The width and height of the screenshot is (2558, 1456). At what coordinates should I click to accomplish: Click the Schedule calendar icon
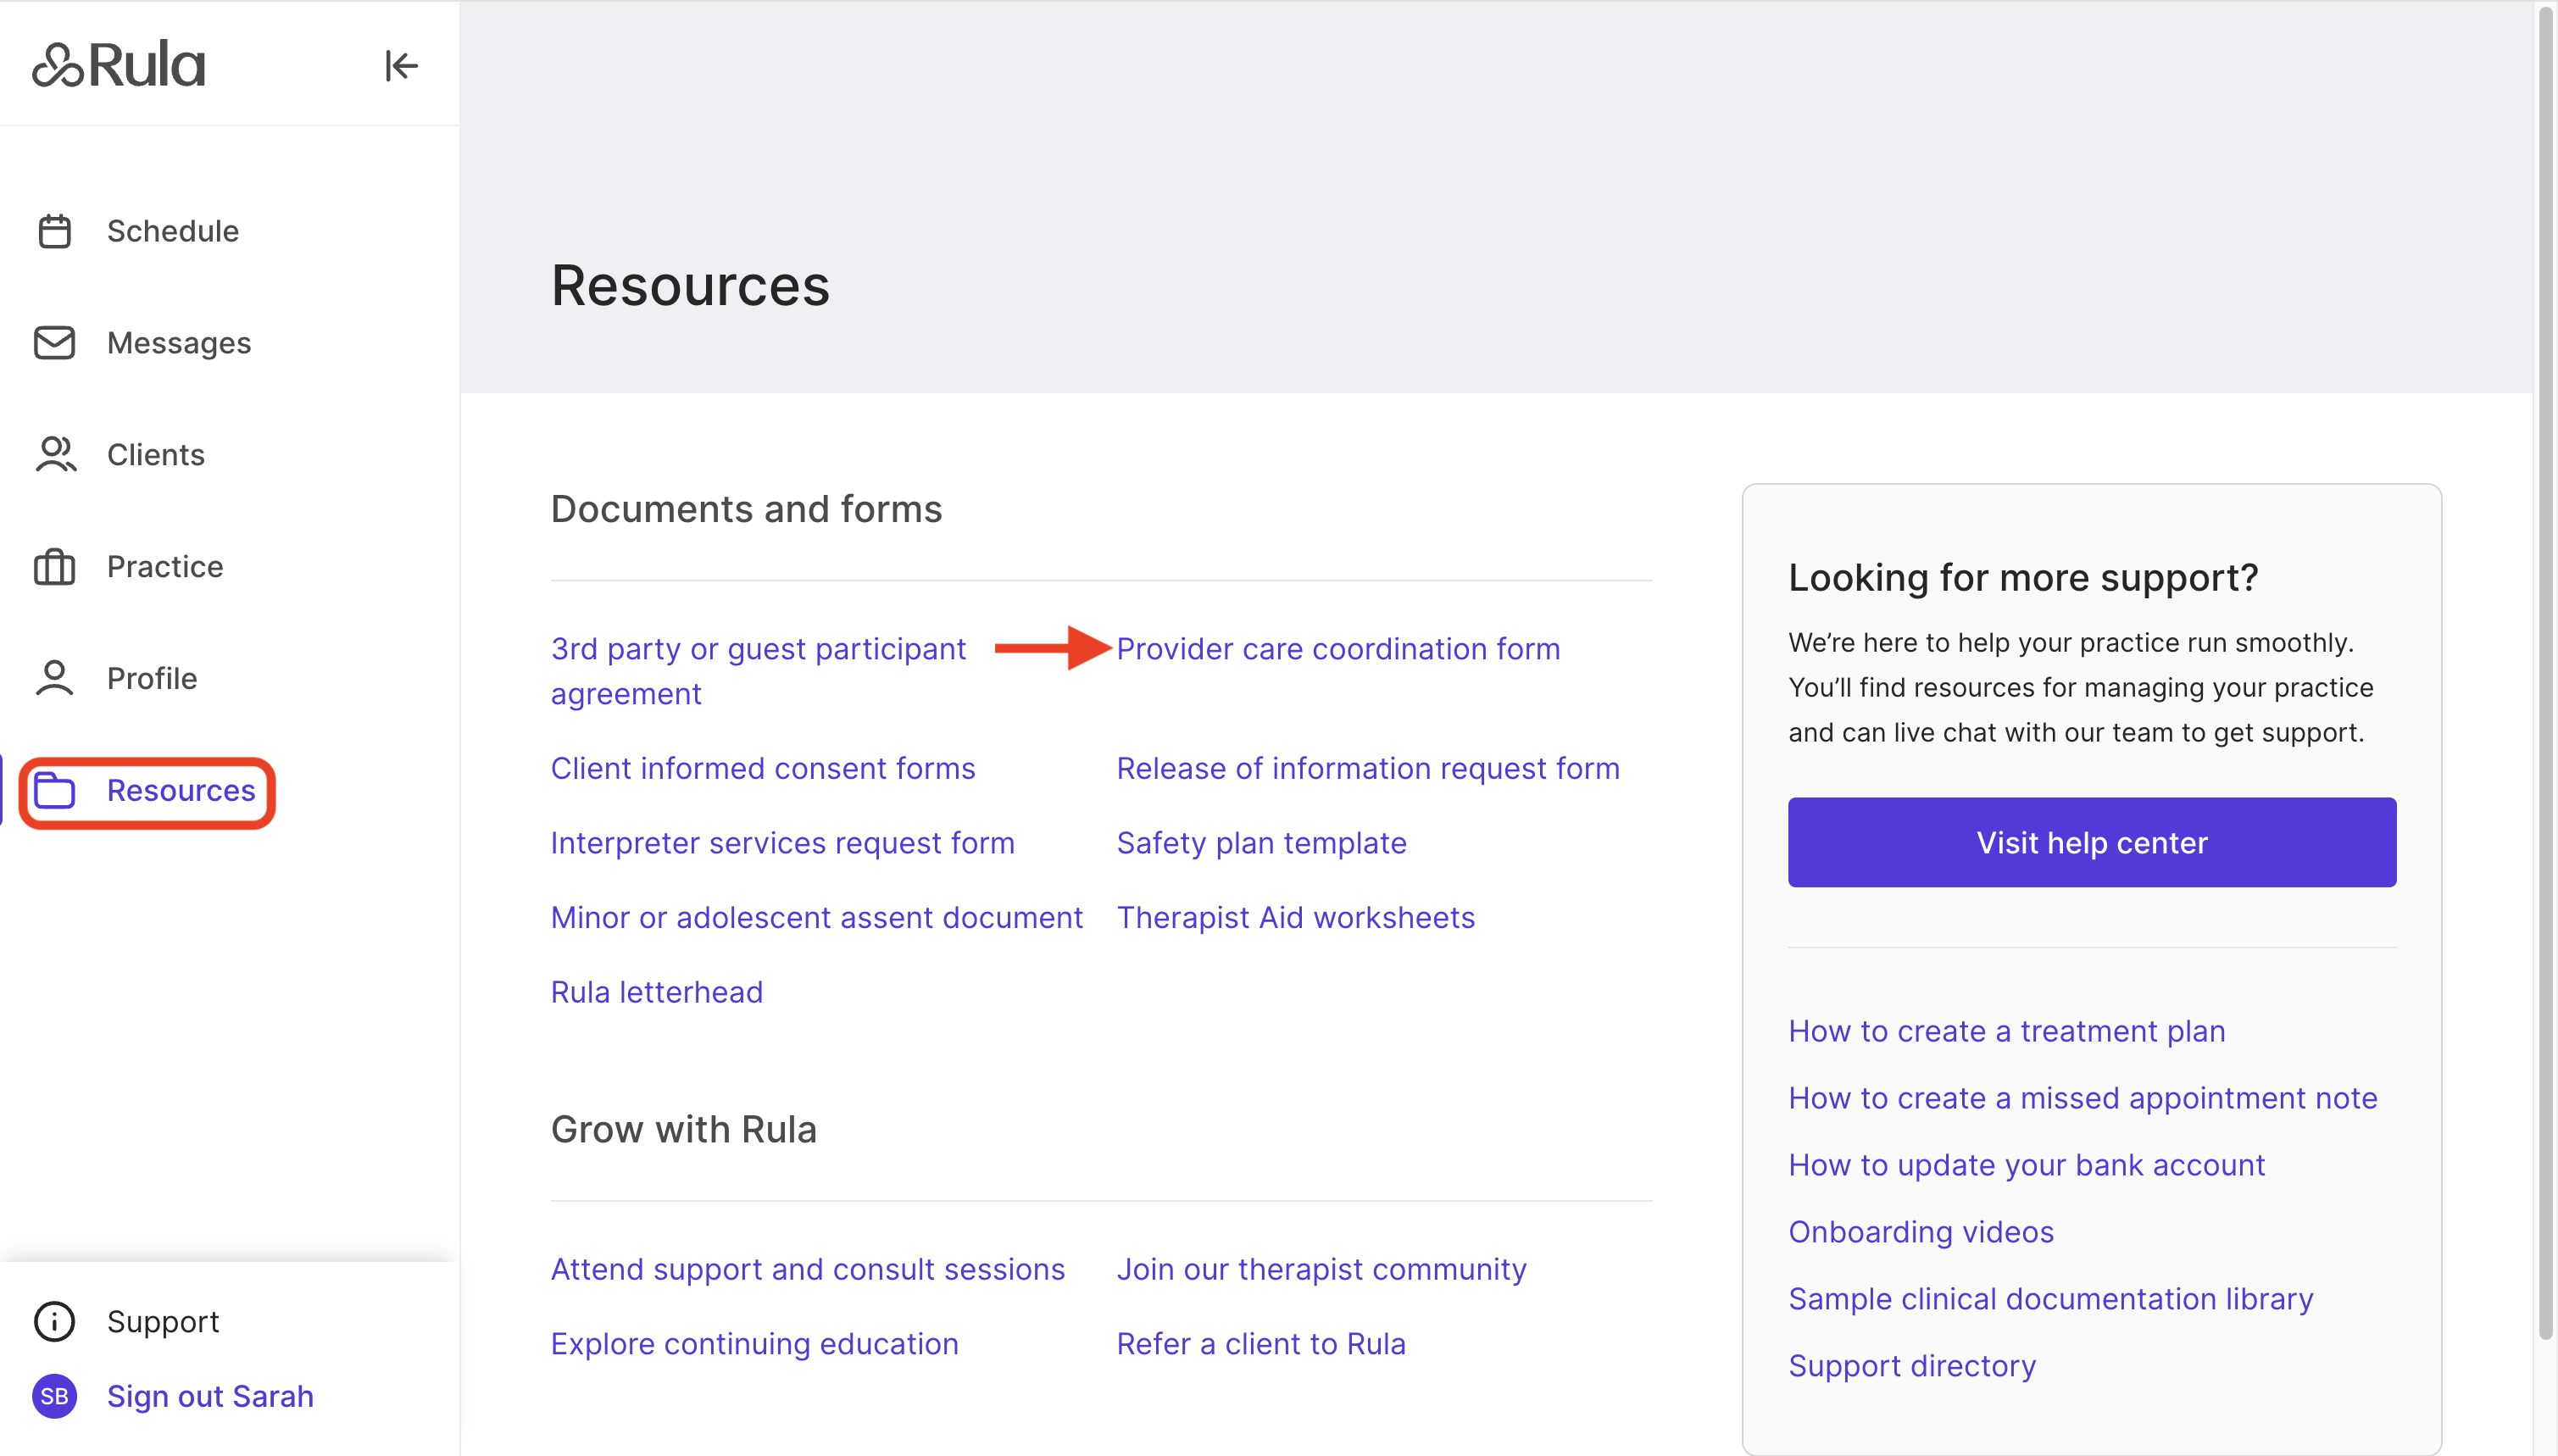pyautogui.click(x=55, y=231)
